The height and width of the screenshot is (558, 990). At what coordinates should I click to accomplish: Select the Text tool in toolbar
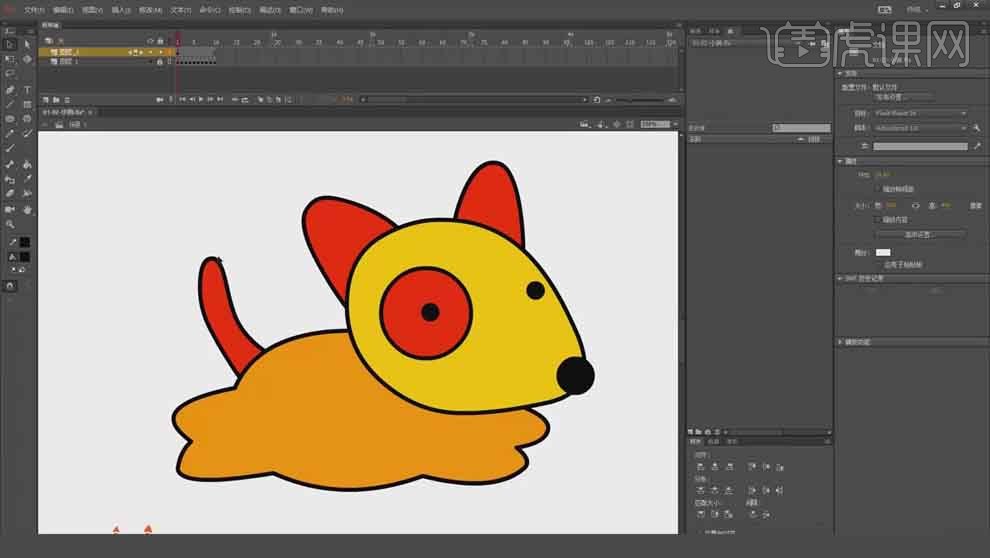[27, 89]
